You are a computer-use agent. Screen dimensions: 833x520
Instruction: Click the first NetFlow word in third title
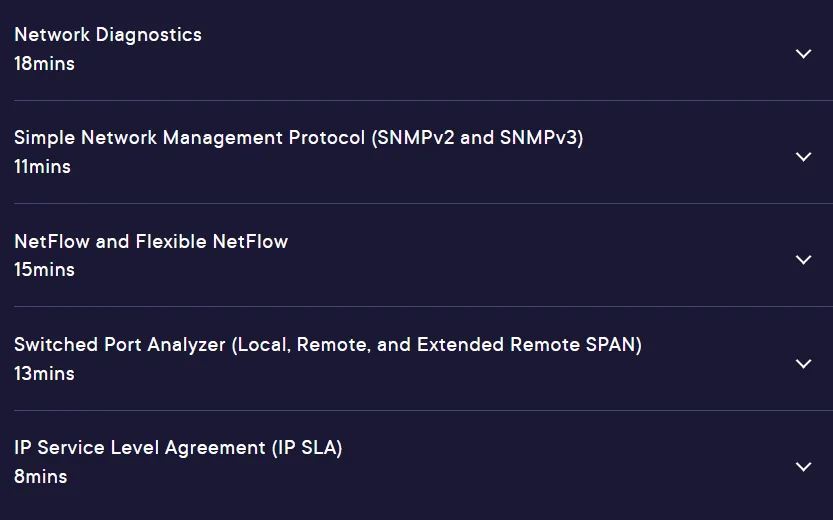pyautogui.click(x=52, y=242)
